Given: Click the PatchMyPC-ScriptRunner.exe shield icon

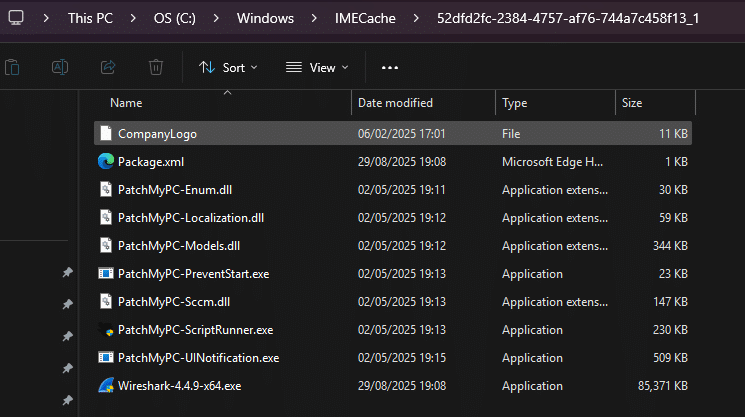Looking at the screenshot, I should pos(106,330).
